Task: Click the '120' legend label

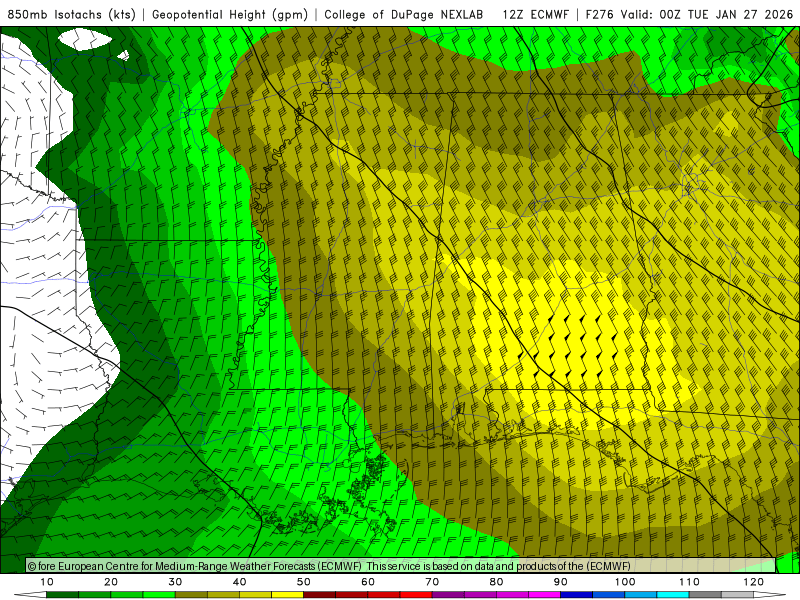Action: pos(754,582)
